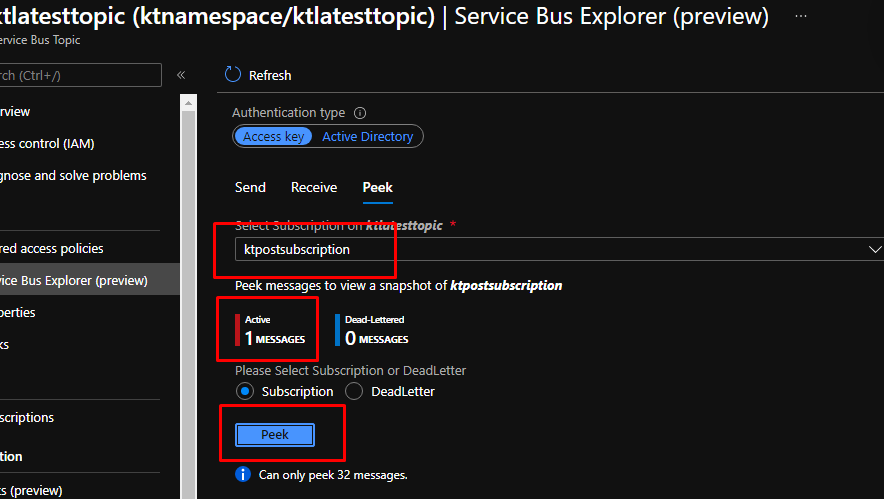The image size is (884, 499).
Task: Click the Refresh label
Action: tap(270, 75)
